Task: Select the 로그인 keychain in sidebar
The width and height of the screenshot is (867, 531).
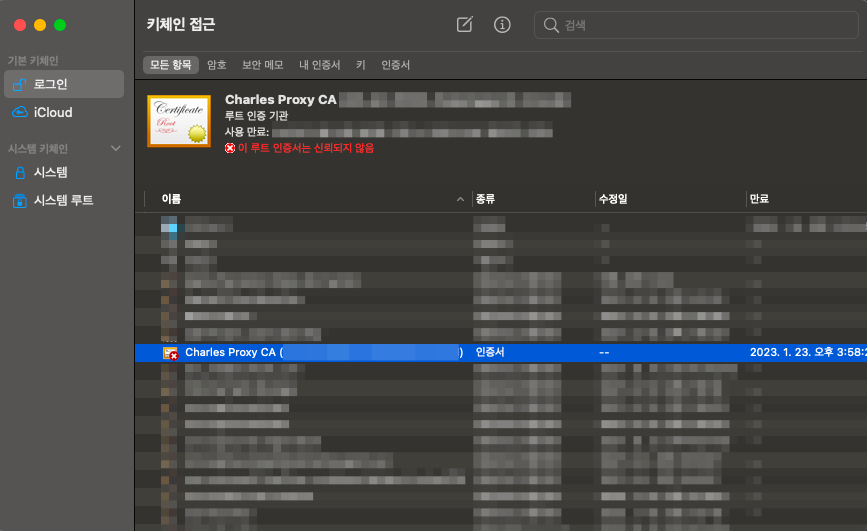Action: click(x=64, y=84)
